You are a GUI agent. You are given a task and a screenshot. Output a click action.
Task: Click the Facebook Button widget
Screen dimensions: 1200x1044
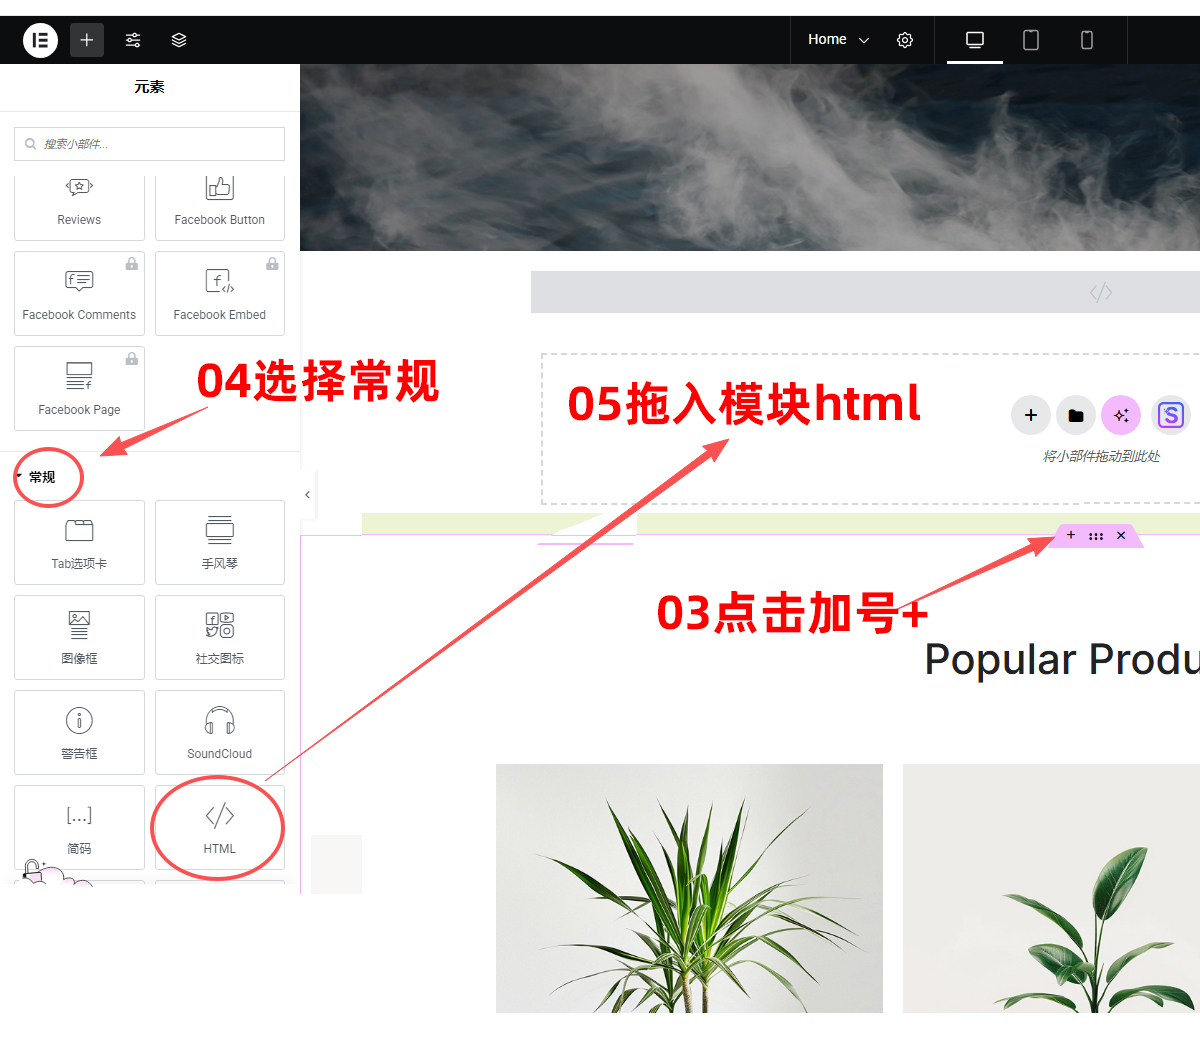coord(219,205)
